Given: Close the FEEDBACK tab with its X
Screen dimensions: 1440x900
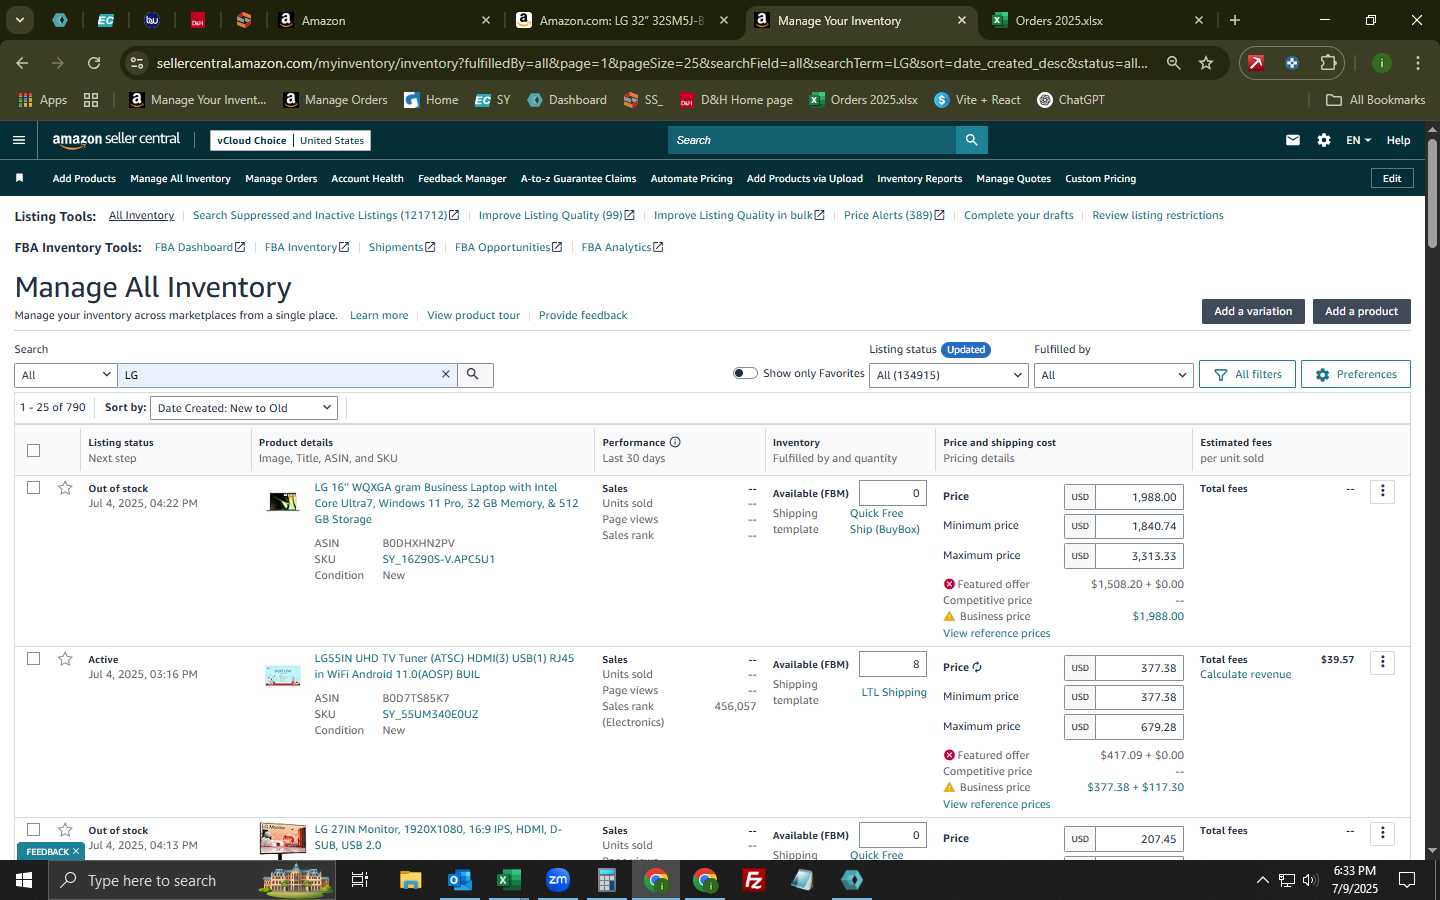Looking at the screenshot, I should (x=76, y=851).
